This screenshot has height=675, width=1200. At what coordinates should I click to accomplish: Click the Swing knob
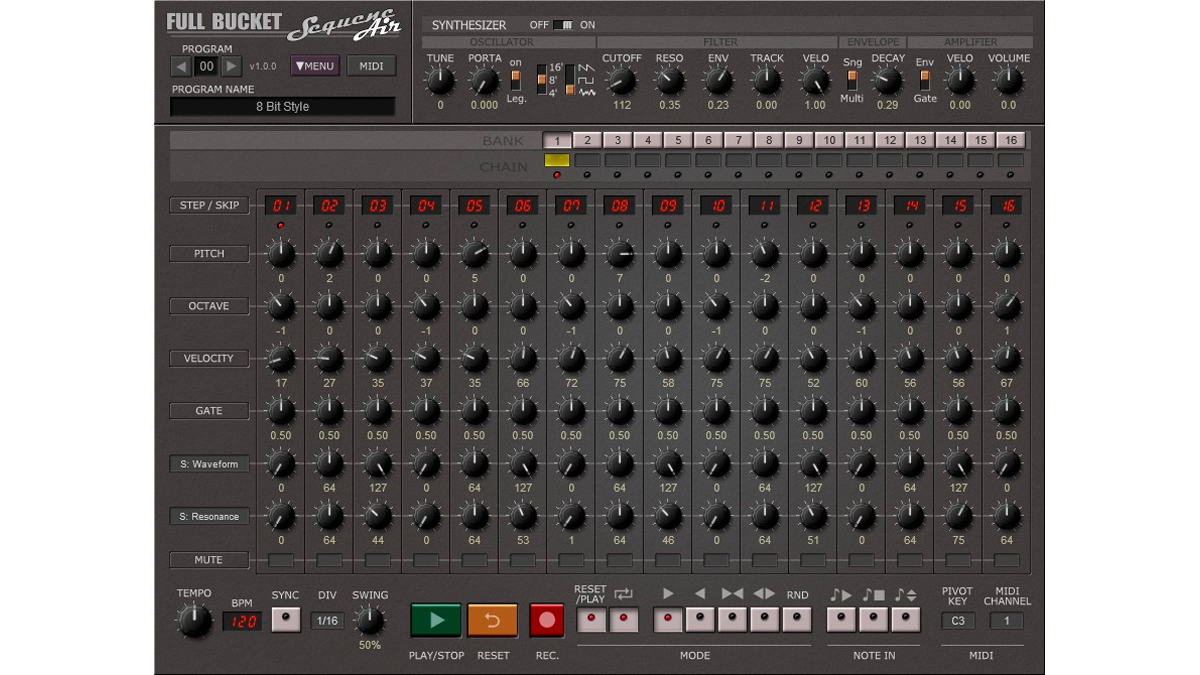coord(370,621)
